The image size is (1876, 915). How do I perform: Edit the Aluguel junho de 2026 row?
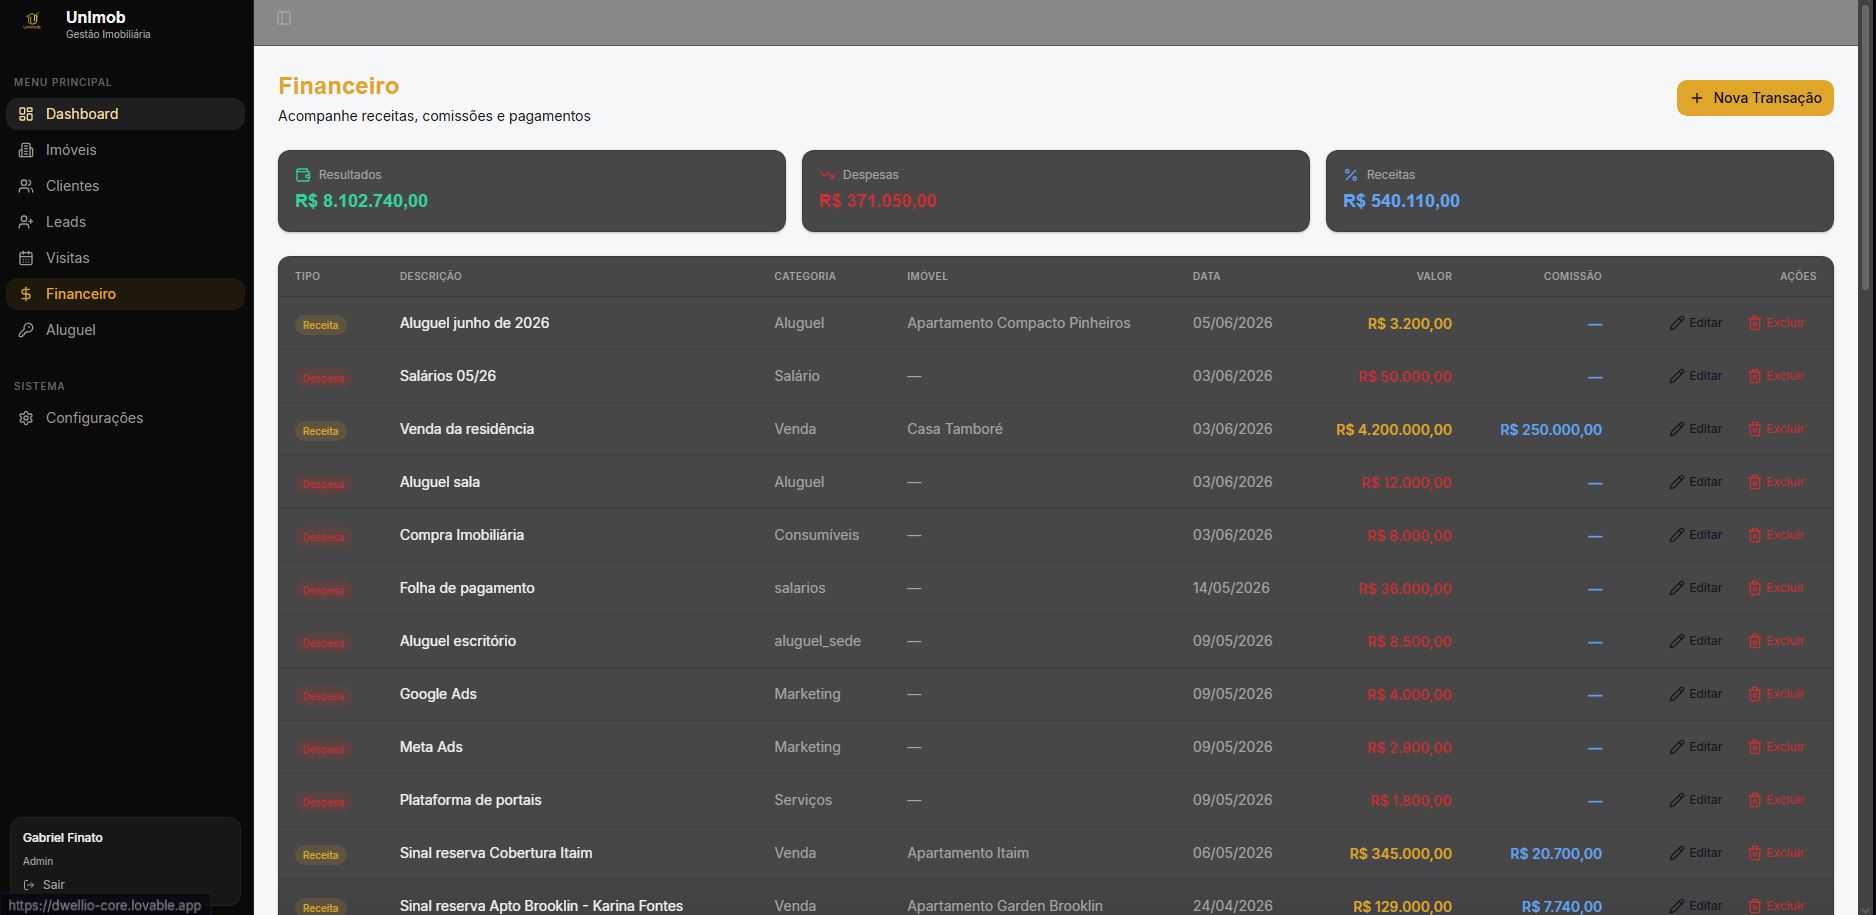tap(1696, 323)
